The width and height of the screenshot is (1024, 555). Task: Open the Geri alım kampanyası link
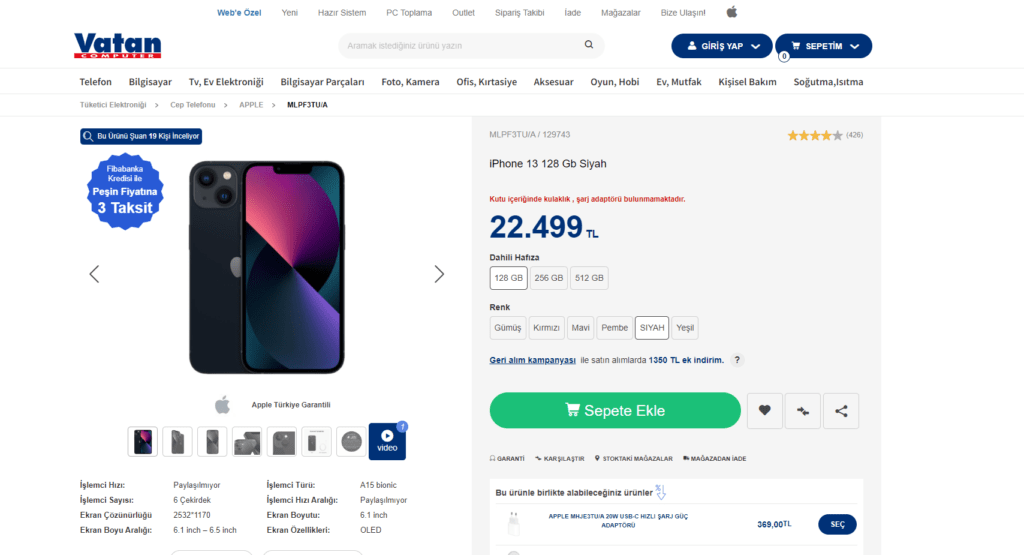(x=532, y=360)
